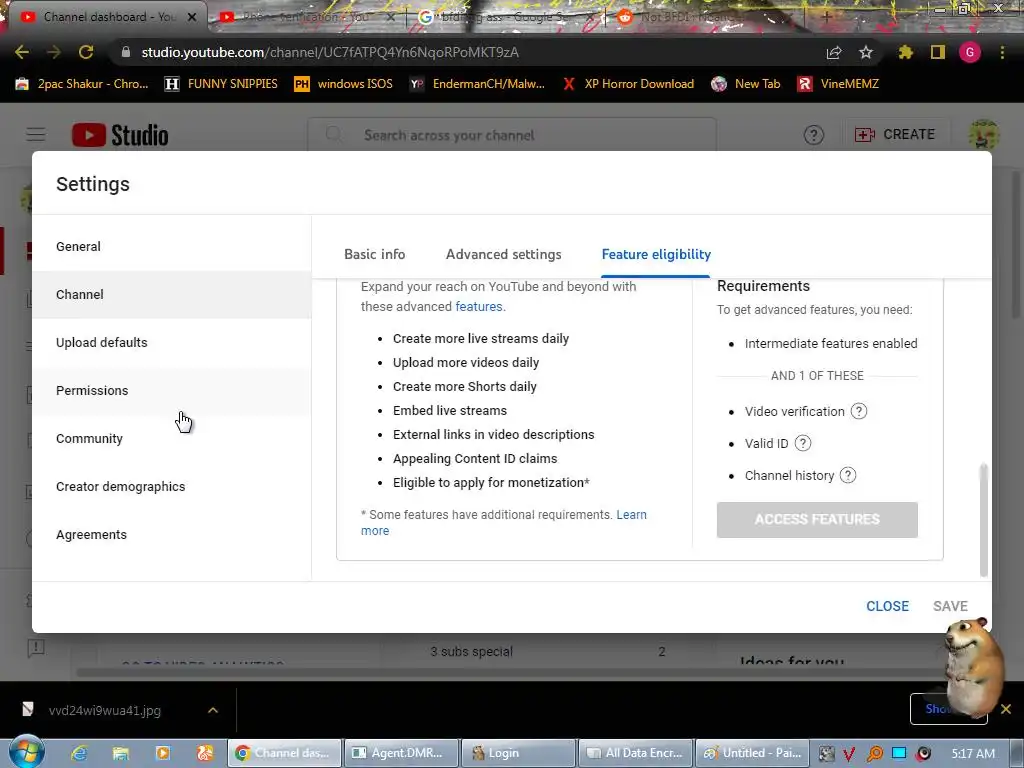
Task: Click the 5:17 AM system clock
Action: 973,753
